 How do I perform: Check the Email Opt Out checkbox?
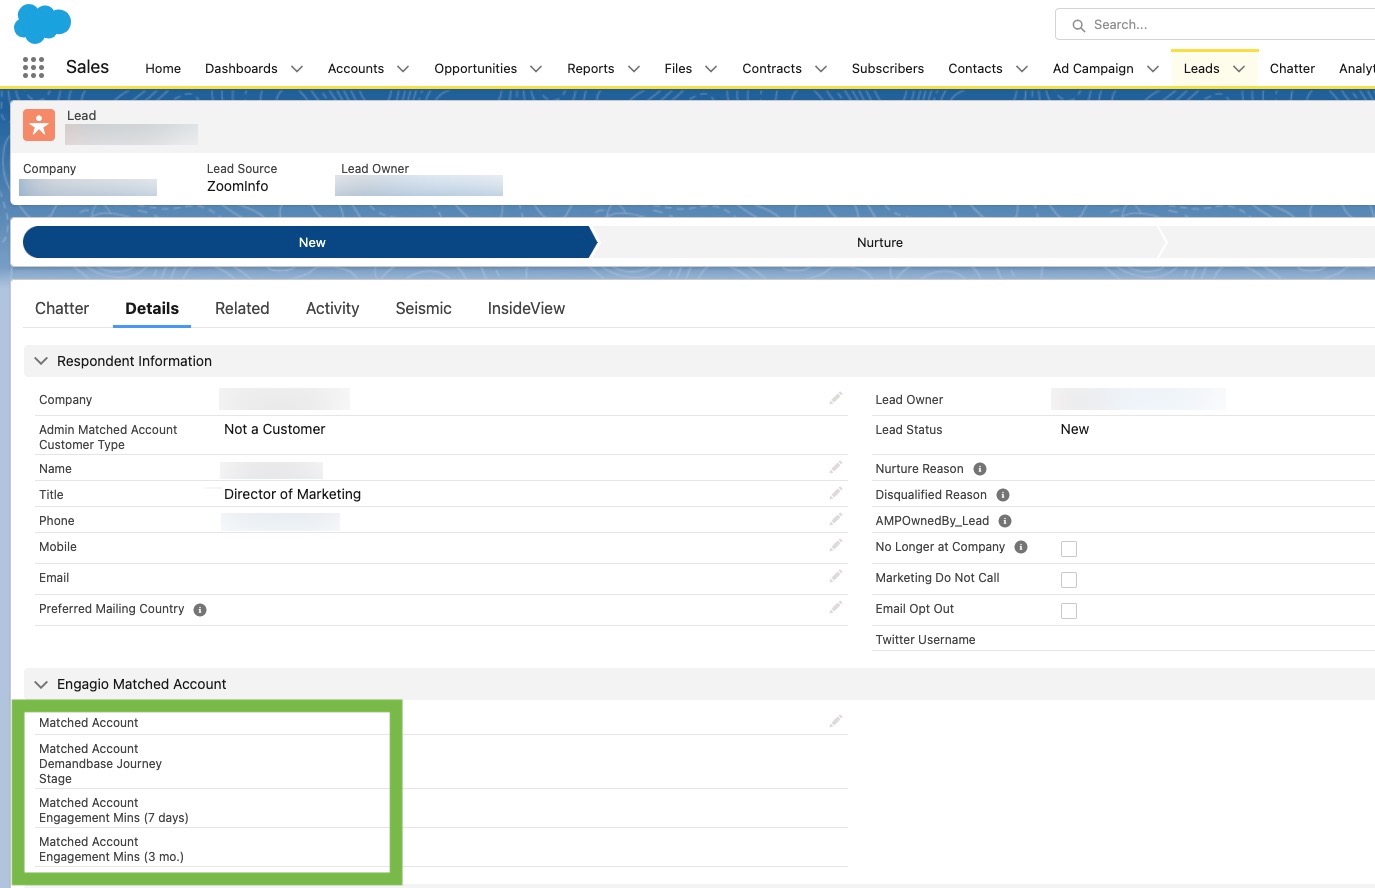[1069, 611]
